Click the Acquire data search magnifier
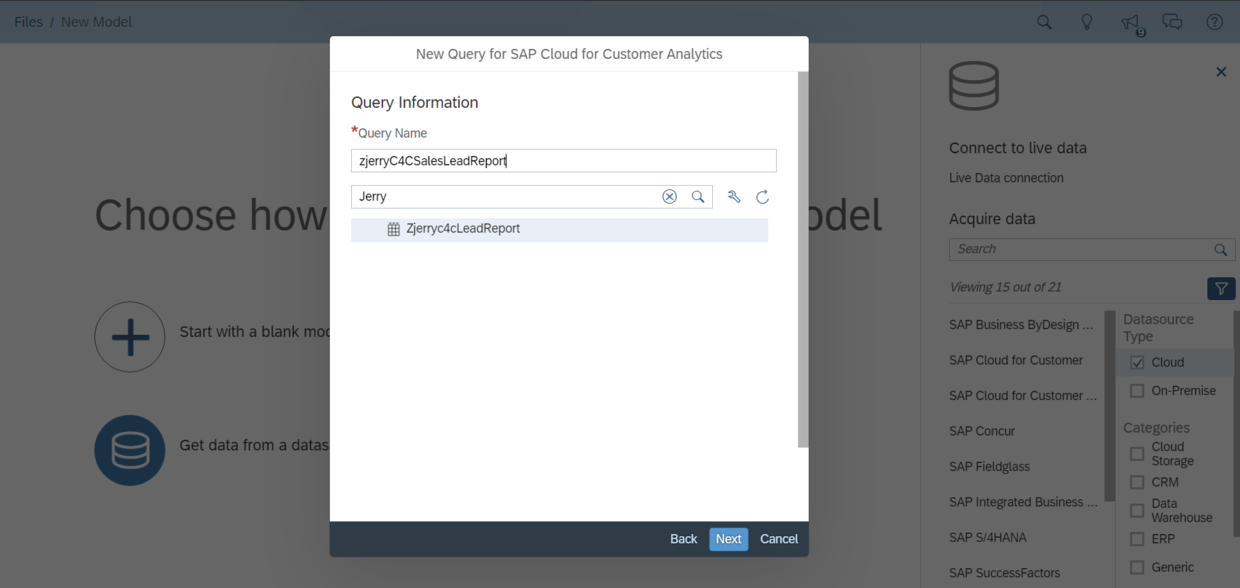 pos(1221,250)
